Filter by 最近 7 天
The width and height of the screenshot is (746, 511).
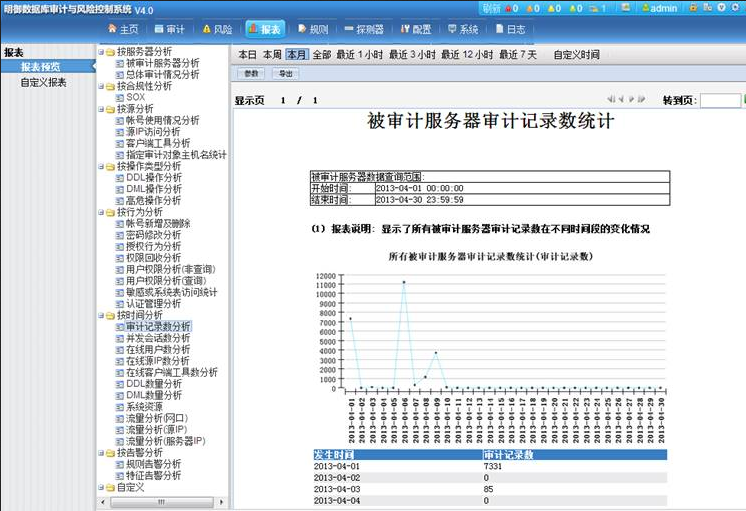tap(518, 55)
